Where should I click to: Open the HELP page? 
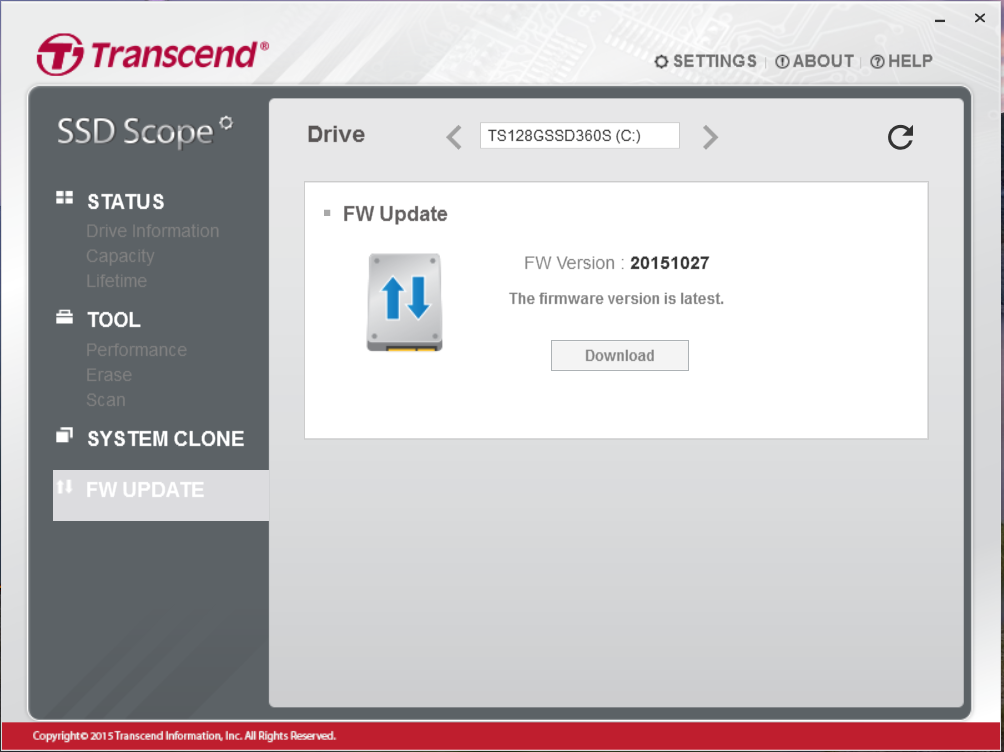(901, 62)
